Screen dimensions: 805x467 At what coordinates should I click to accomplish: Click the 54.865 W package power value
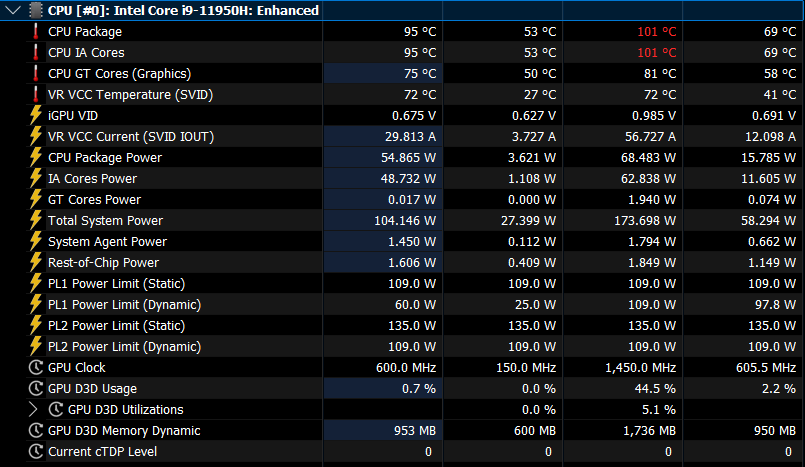point(408,158)
